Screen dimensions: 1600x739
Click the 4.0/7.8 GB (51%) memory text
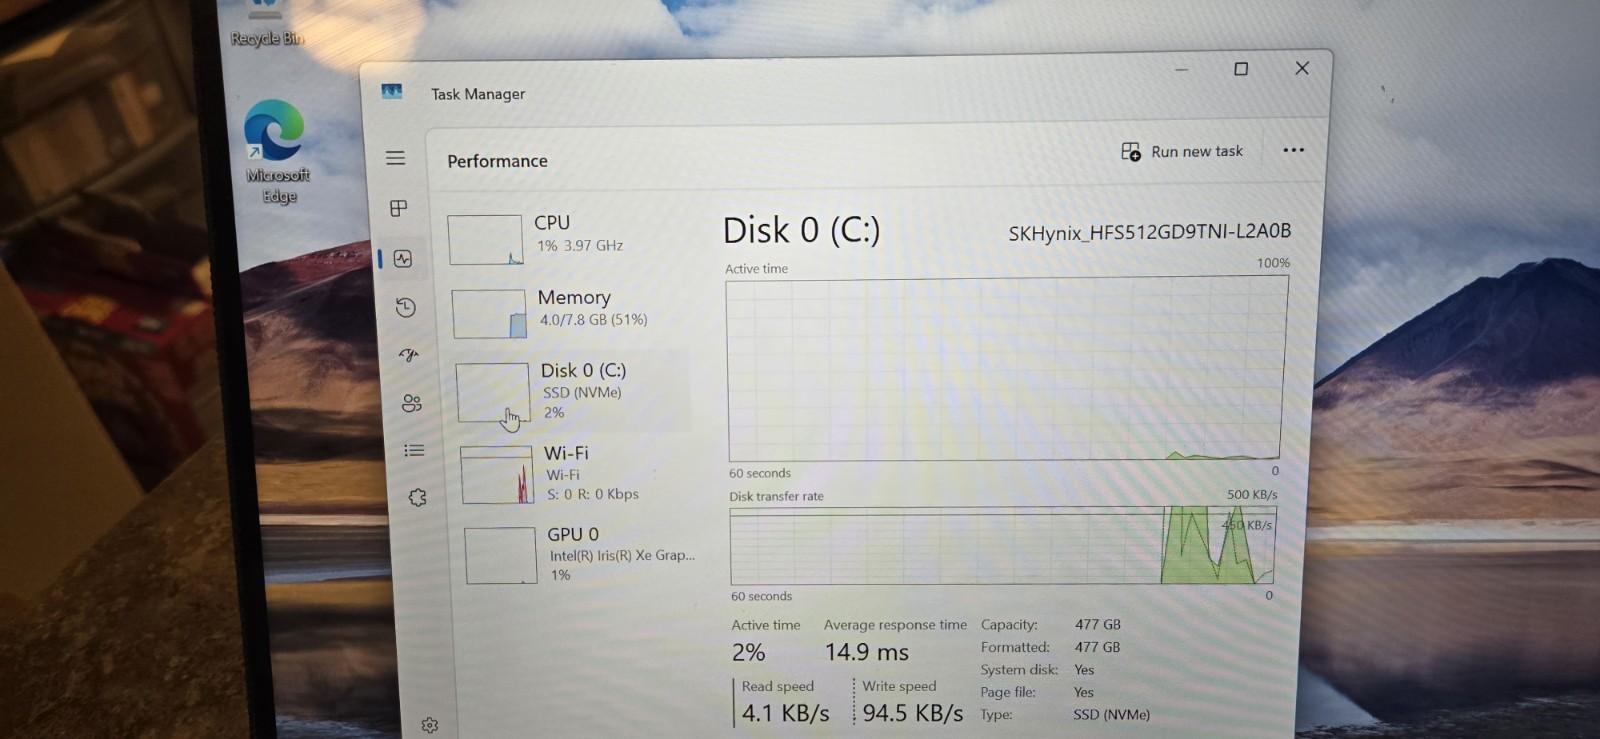[x=594, y=320]
